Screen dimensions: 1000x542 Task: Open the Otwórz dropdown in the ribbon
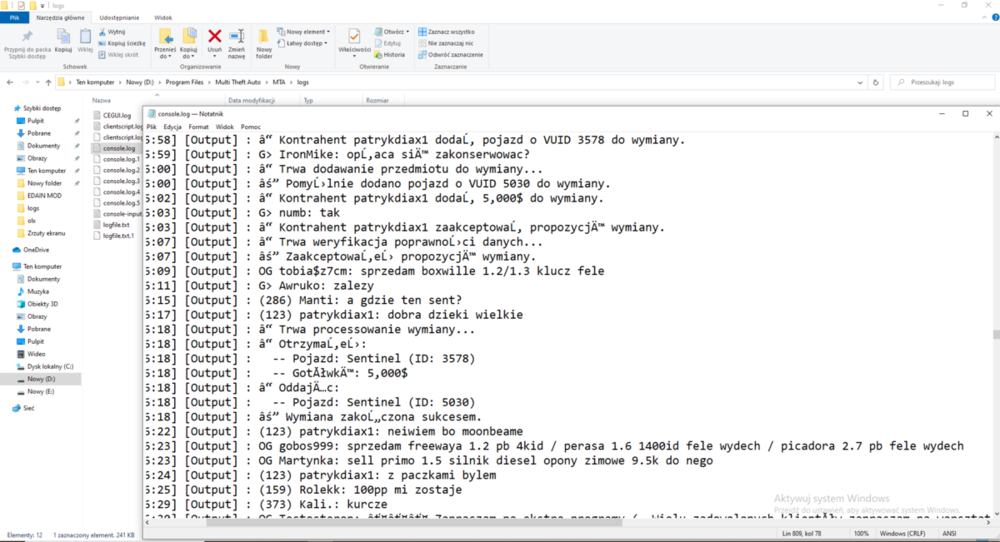pyautogui.click(x=392, y=32)
